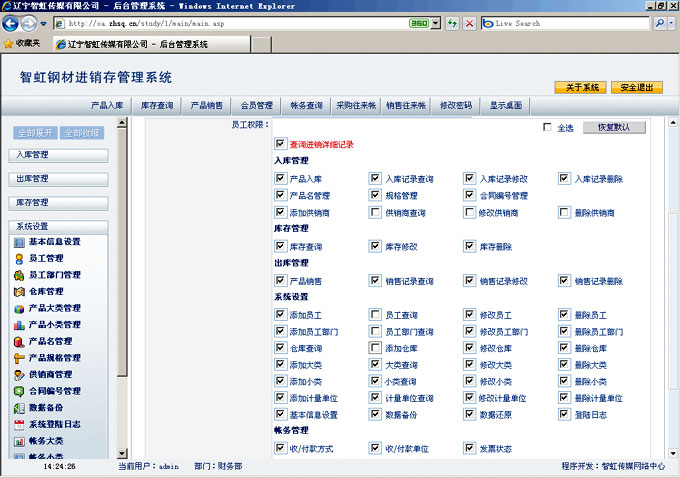The image size is (680, 478).
Task: Switch to the 会员管理 menu item
Action: point(256,104)
